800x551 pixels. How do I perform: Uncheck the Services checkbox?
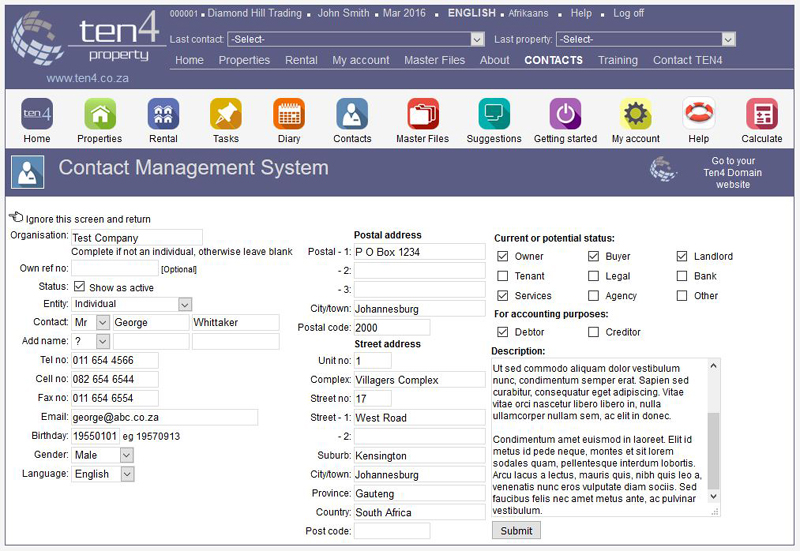point(503,295)
